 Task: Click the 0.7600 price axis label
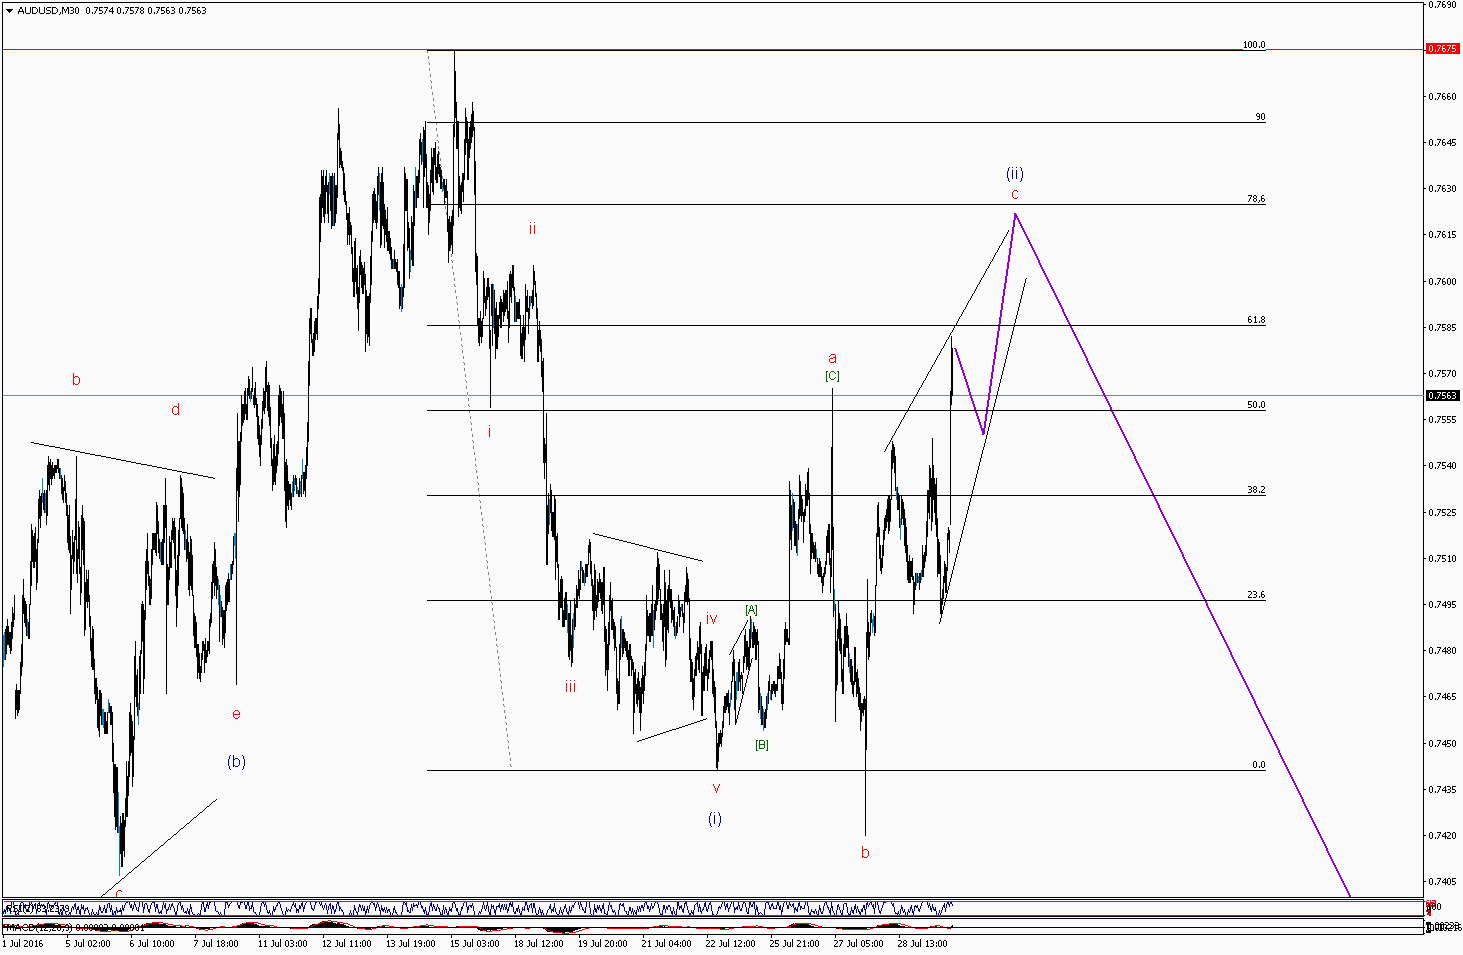(1443, 281)
